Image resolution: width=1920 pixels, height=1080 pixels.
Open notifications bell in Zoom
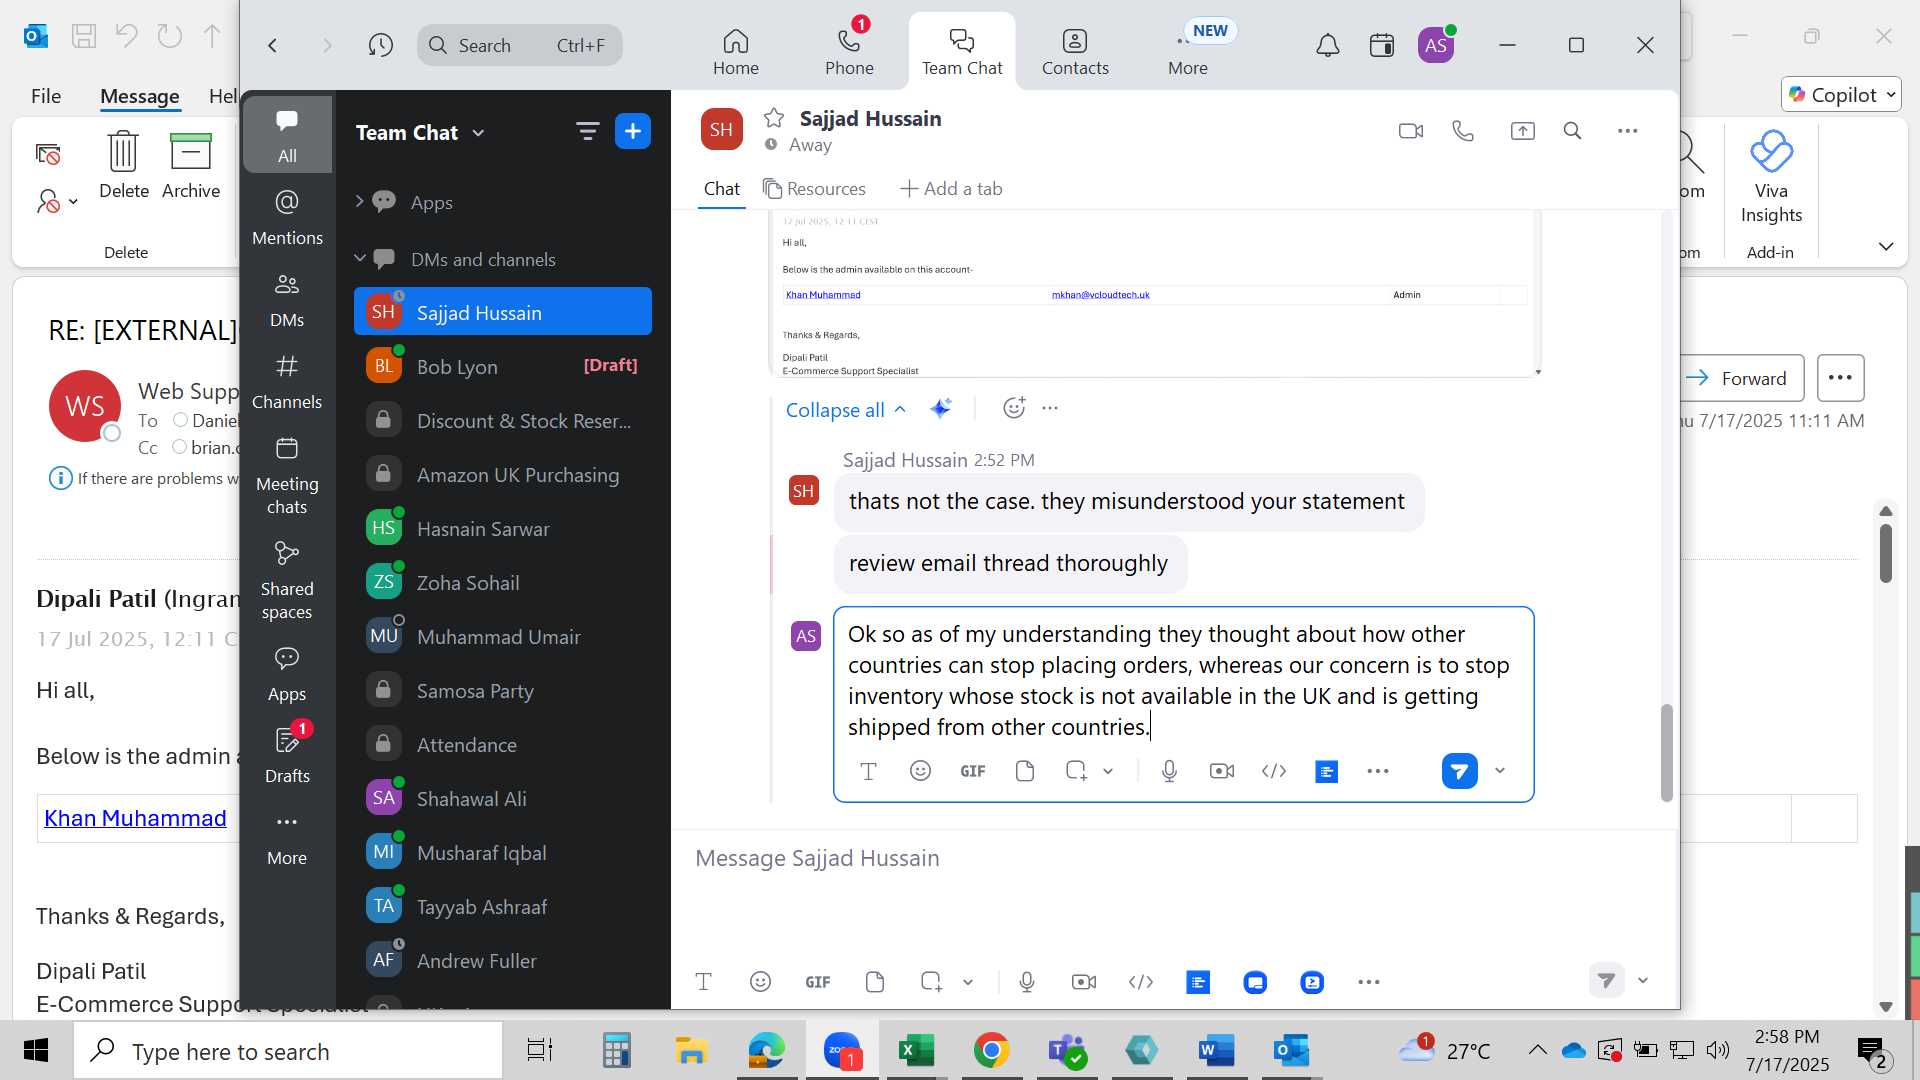pyautogui.click(x=1327, y=45)
